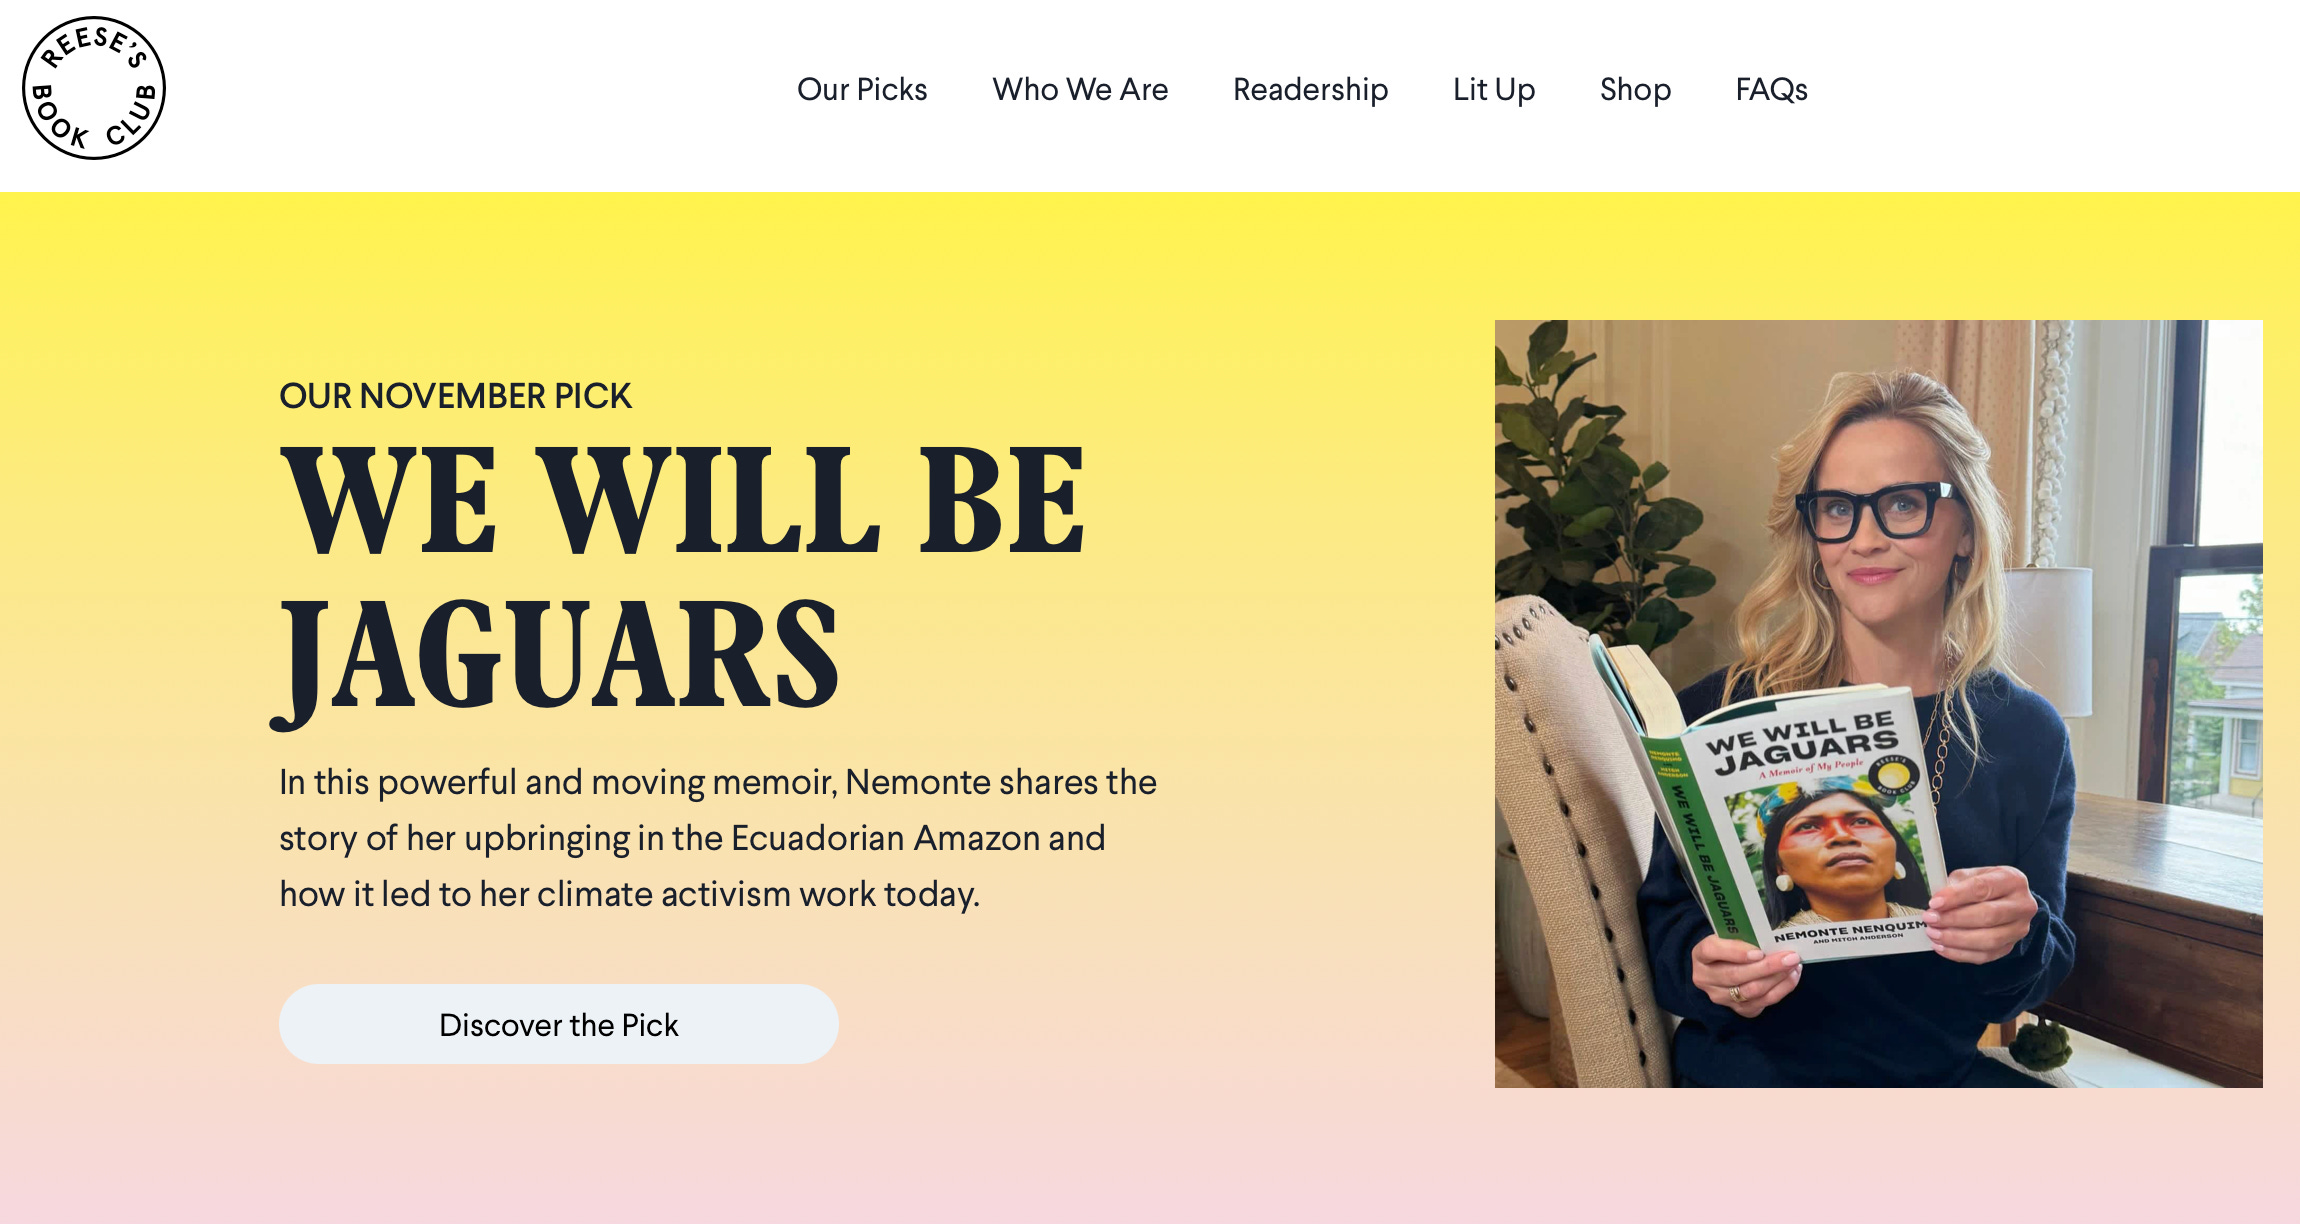Click the memoir description paragraph

click(718, 838)
